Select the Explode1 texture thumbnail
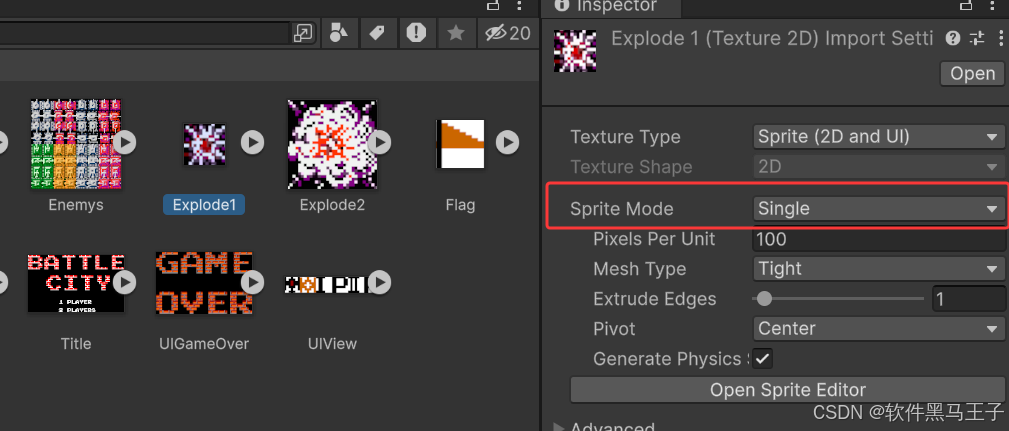Screen dimensions: 1009x431 (x=205, y=145)
